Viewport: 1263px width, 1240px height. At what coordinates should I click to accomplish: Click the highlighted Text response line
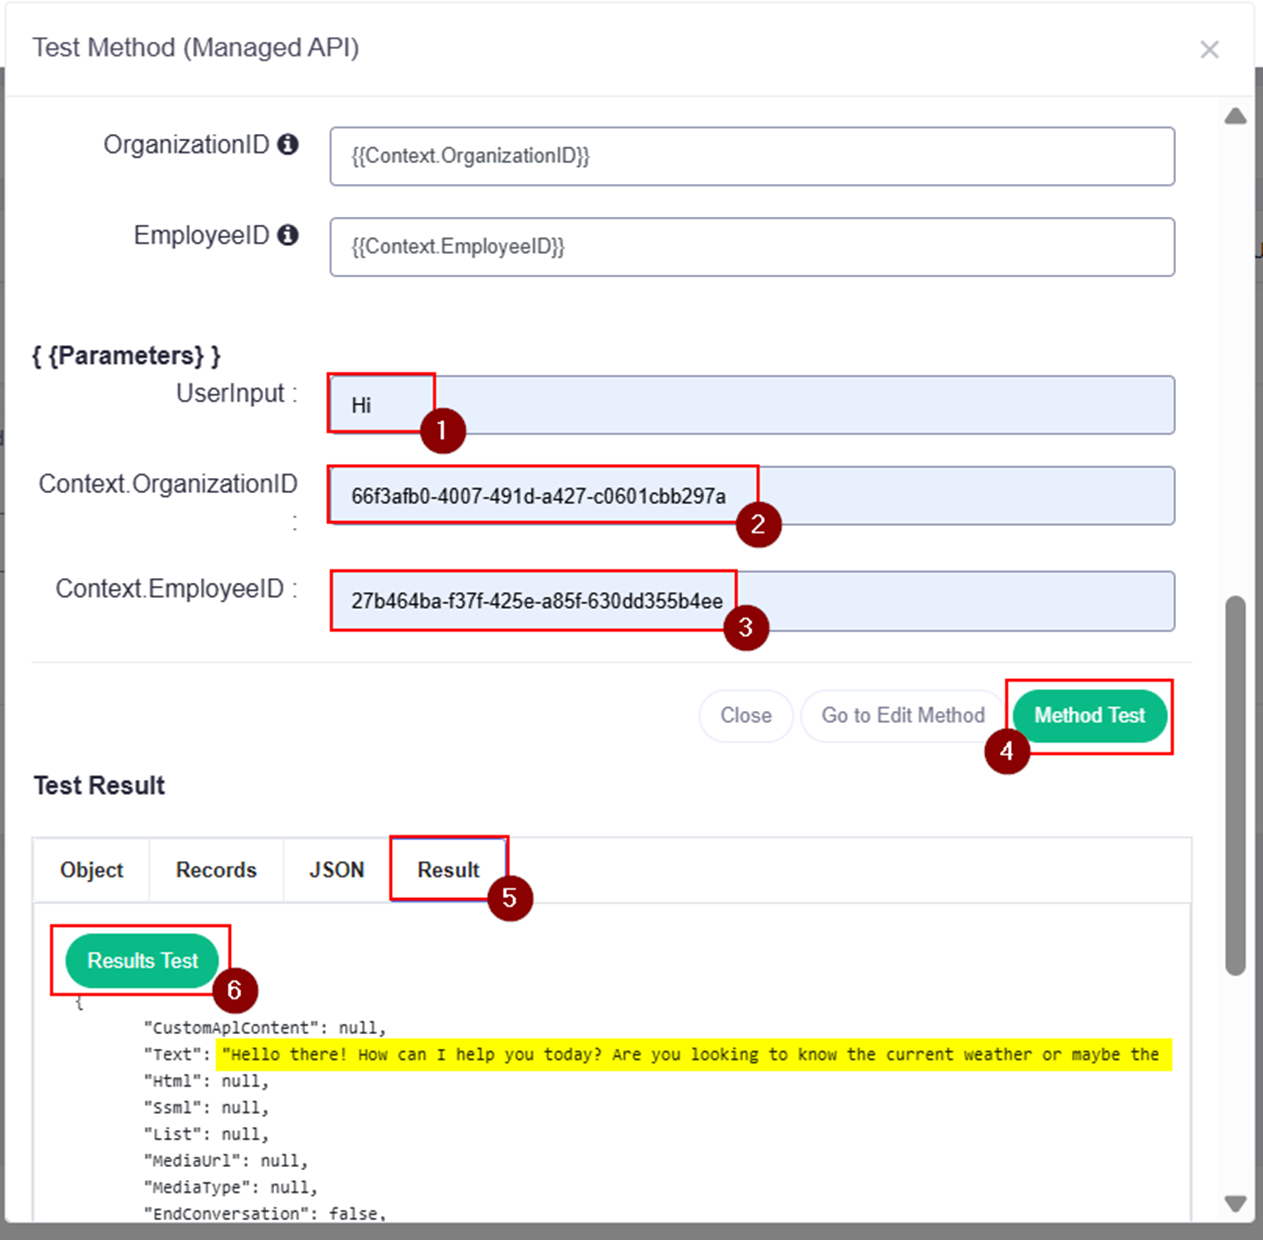pyautogui.click(x=690, y=1055)
